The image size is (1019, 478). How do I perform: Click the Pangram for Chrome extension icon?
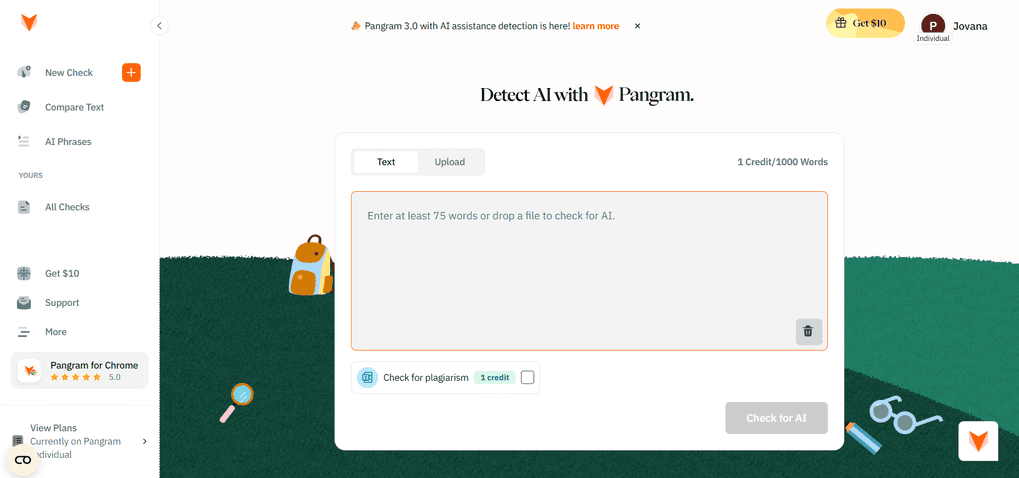(x=29, y=370)
